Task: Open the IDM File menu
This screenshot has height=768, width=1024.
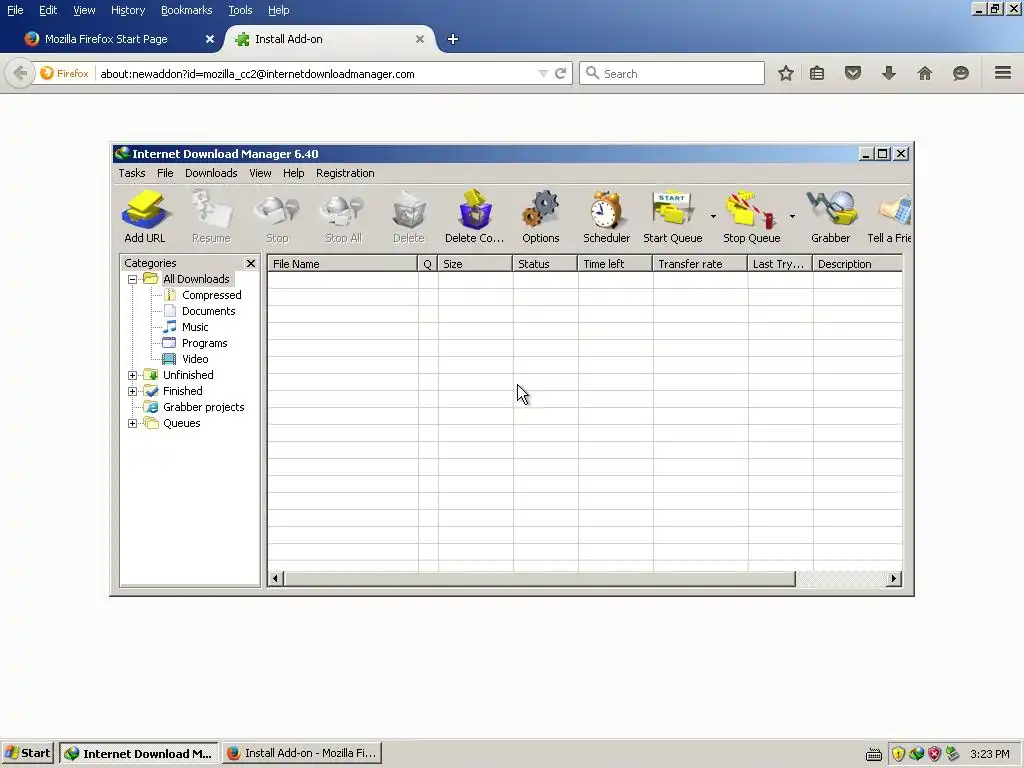Action: 165,173
